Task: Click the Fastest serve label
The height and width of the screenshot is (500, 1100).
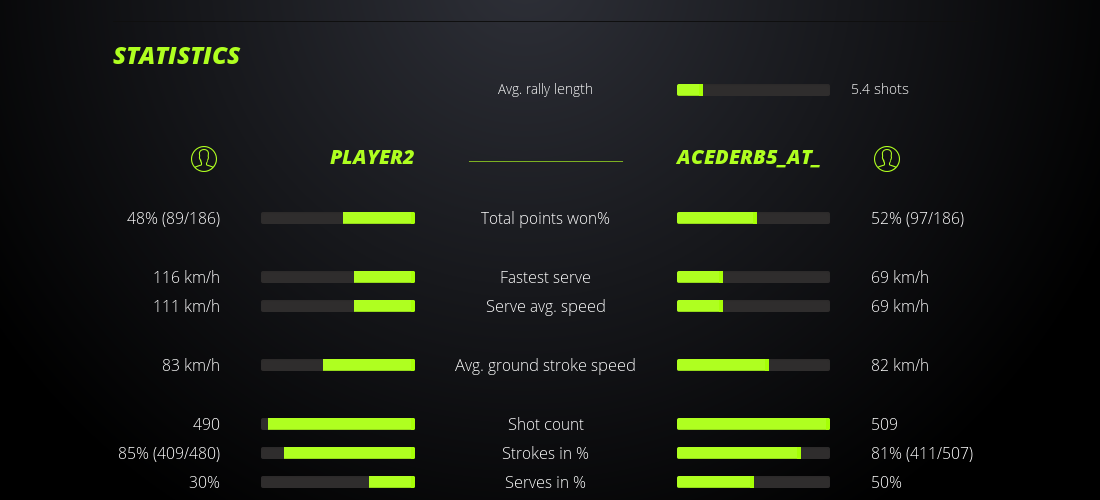Action: (545, 277)
